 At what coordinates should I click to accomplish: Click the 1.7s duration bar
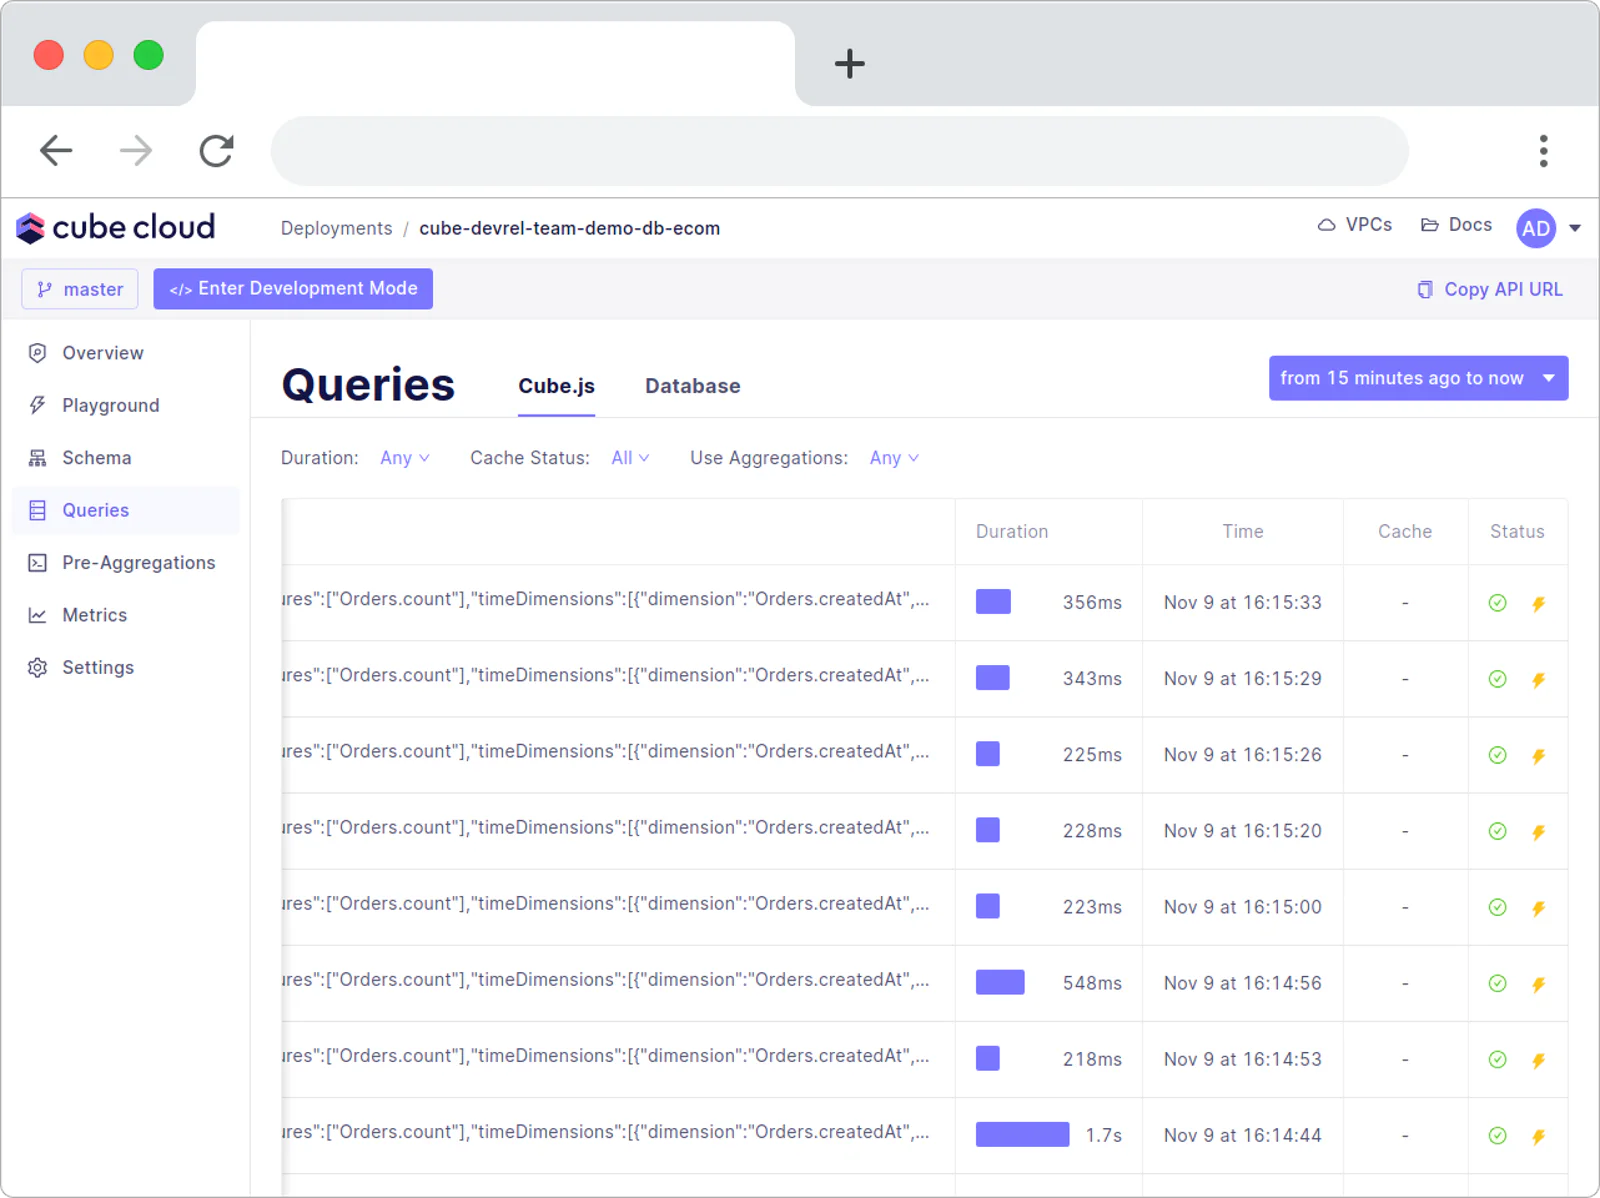(1023, 1134)
